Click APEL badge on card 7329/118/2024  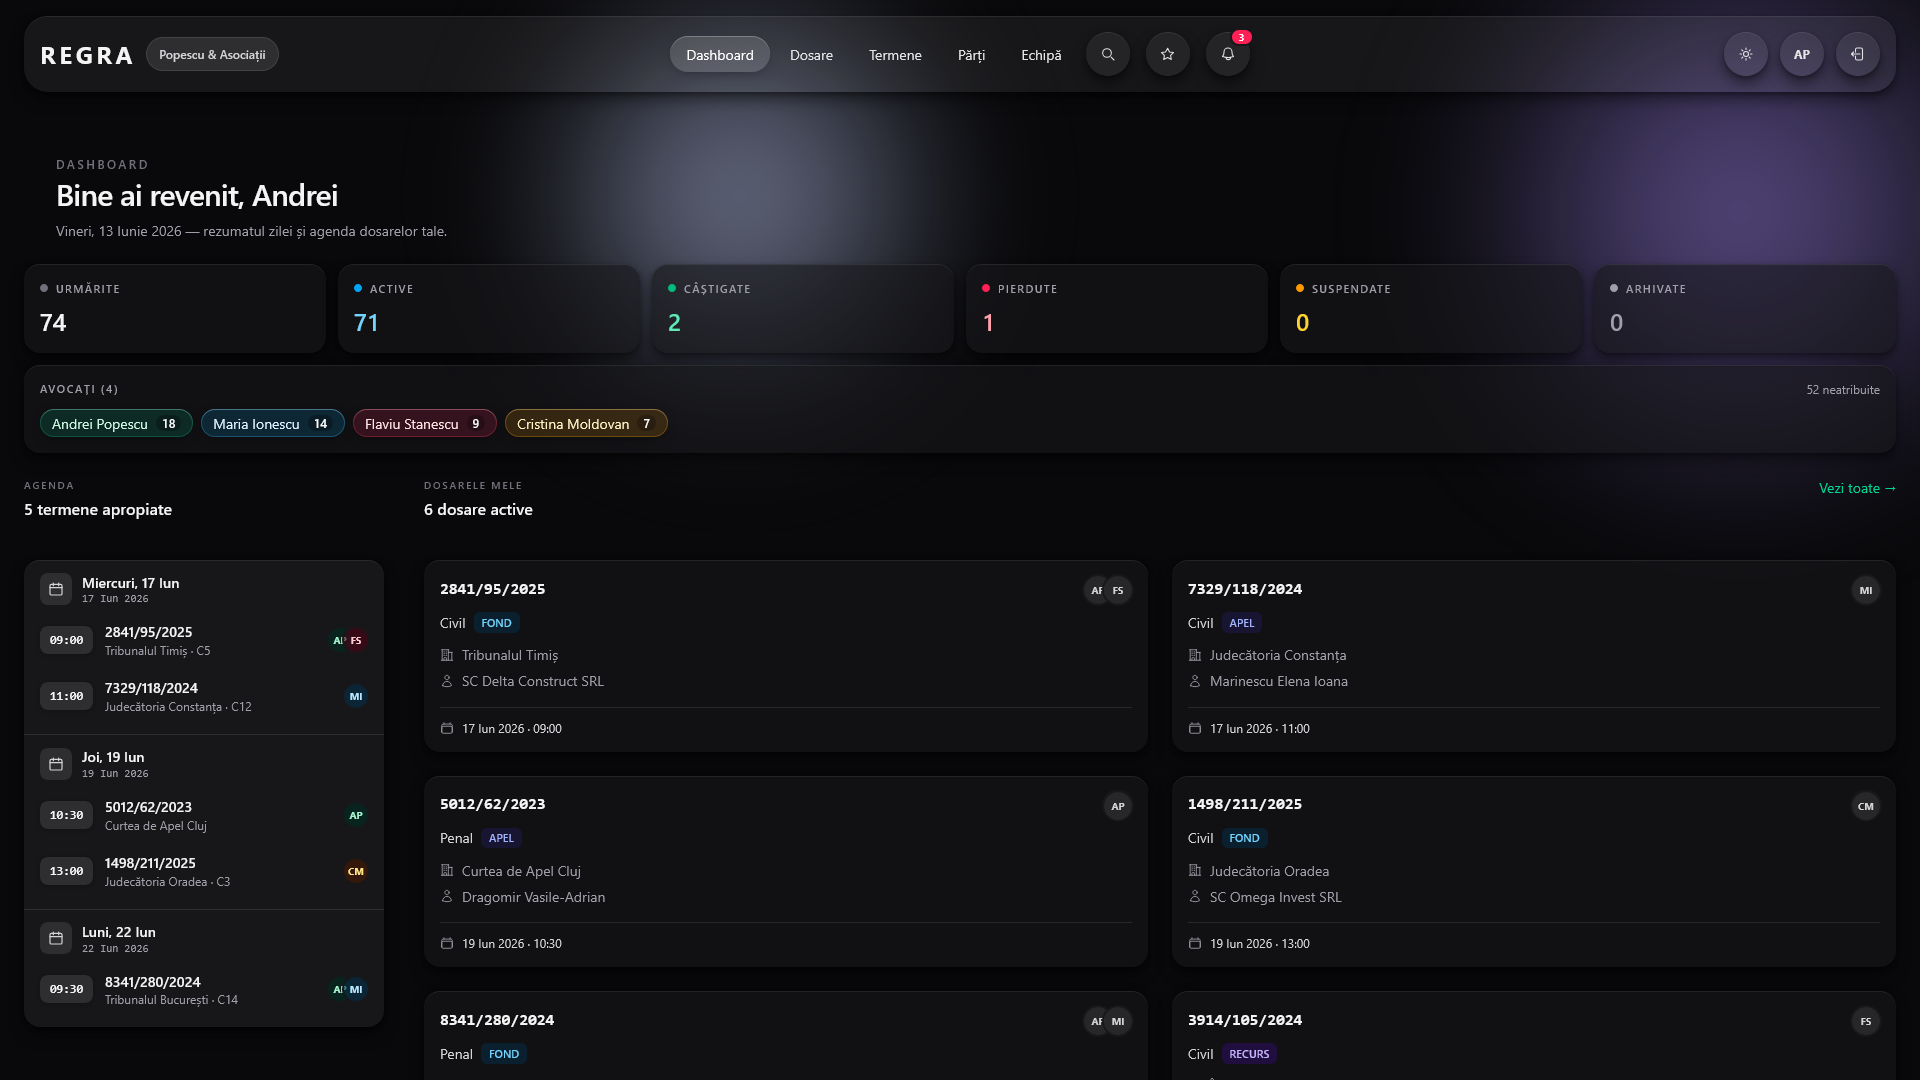coord(1242,623)
